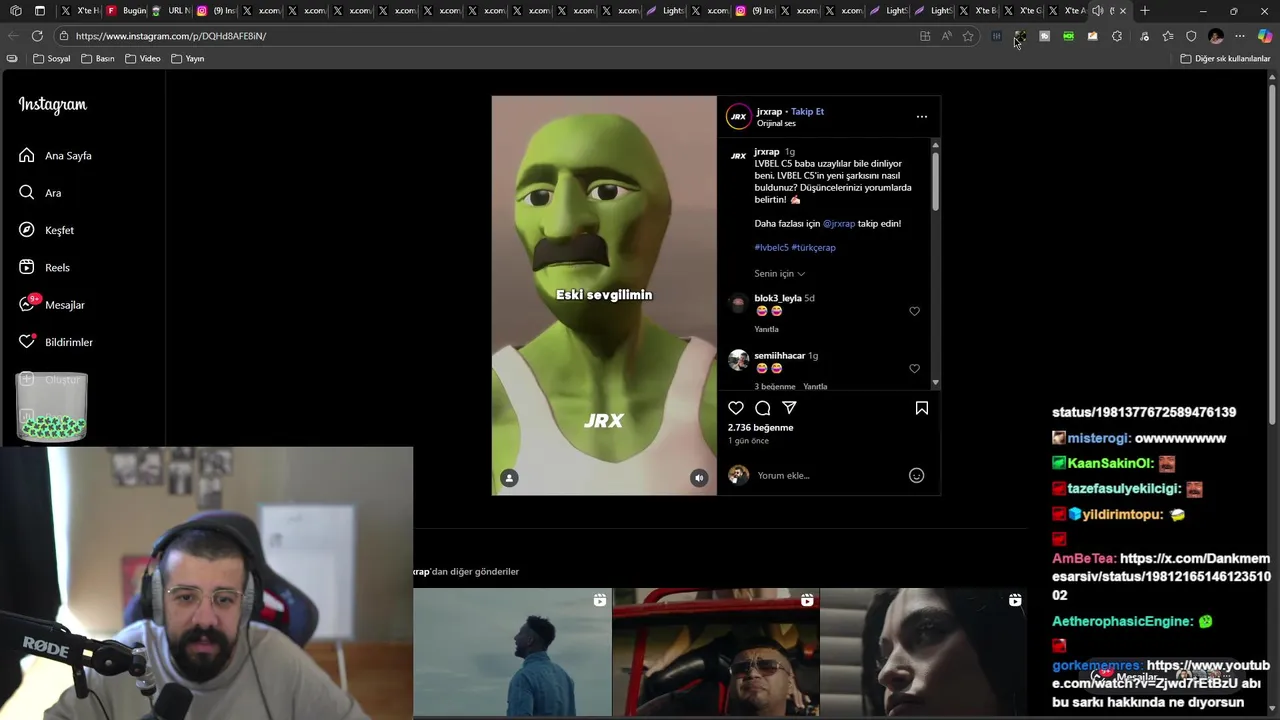Like semiihhacar's comment
Screen dimensions: 1280x720
914,368
